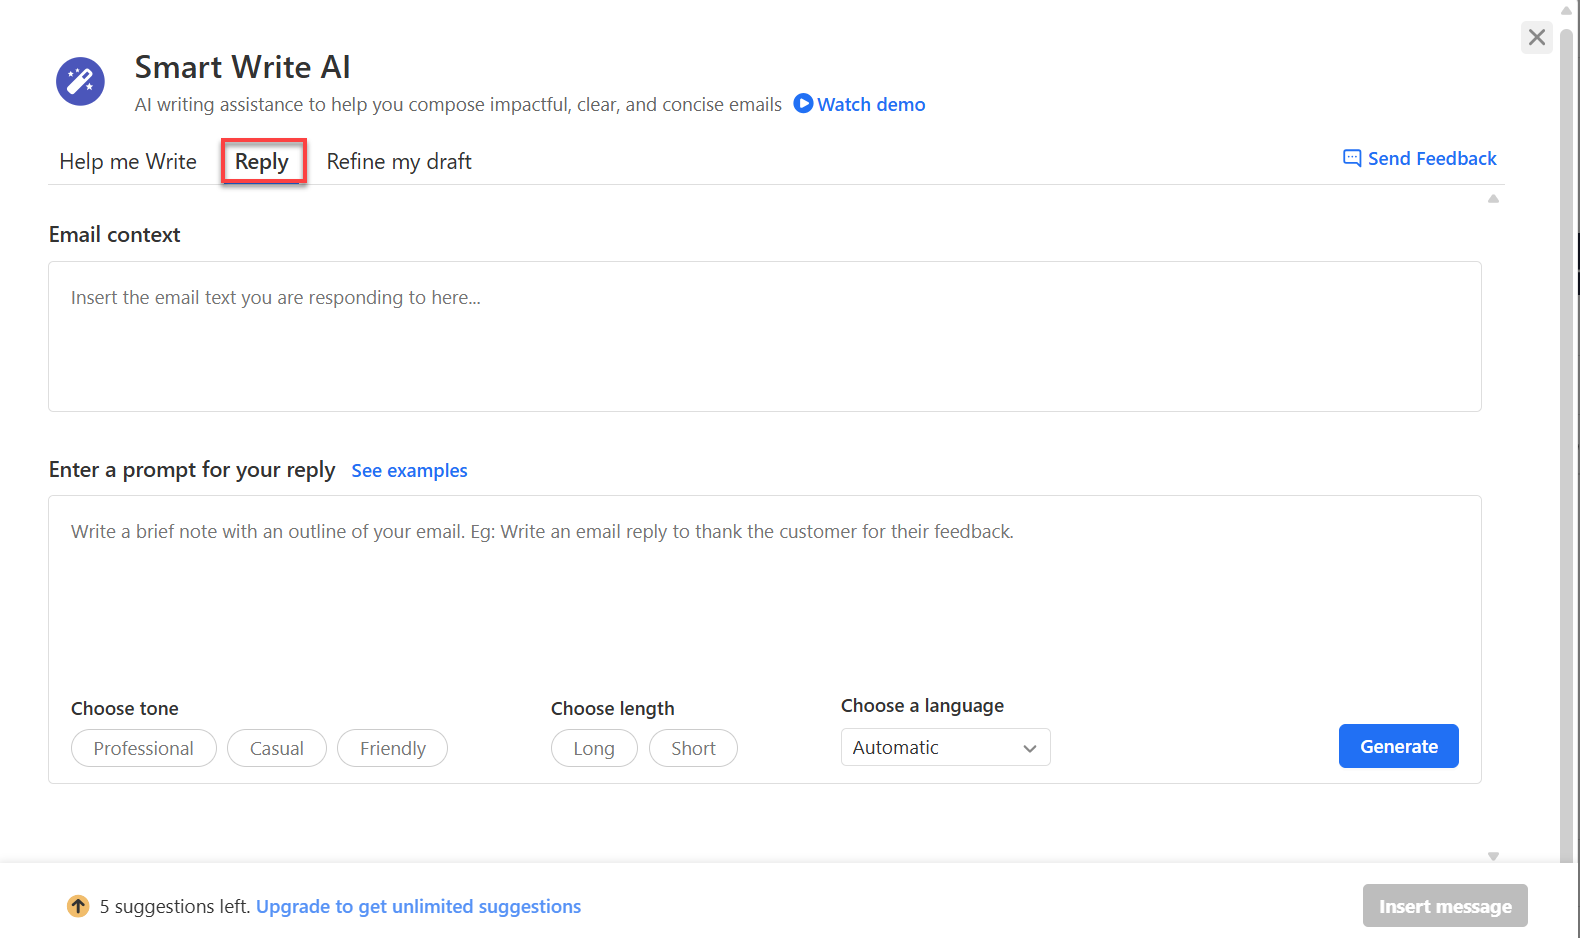Click the Generate button

pyautogui.click(x=1398, y=746)
